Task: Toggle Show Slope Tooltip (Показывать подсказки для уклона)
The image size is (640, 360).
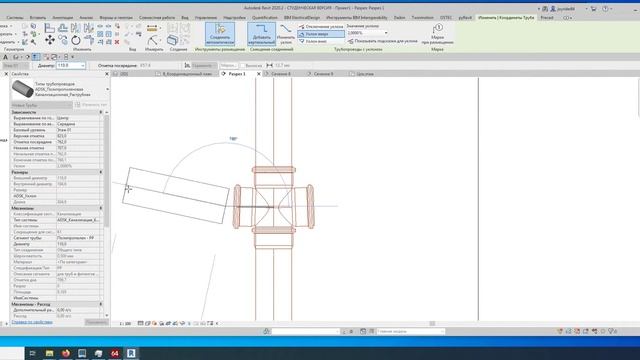Action: pyautogui.click(x=382, y=41)
